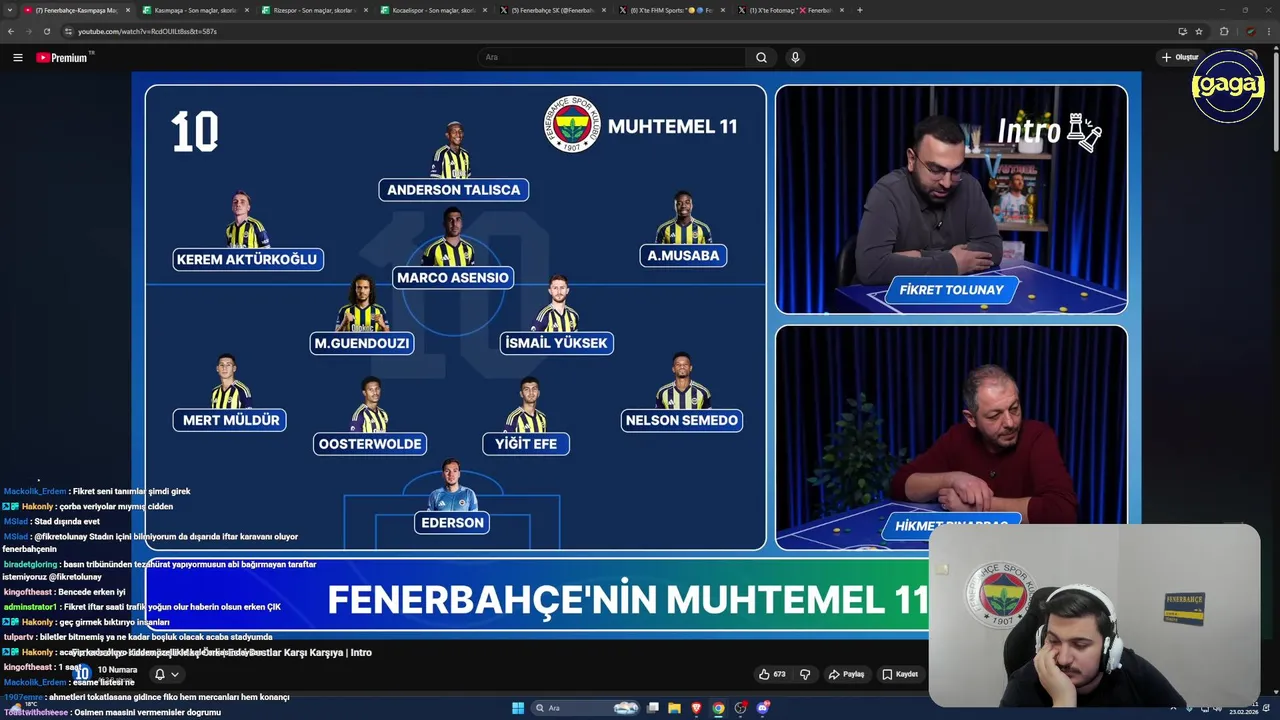1280x720 pixels.
Task: Save the video with Kaydet button
Action: (x=900, y=674)
